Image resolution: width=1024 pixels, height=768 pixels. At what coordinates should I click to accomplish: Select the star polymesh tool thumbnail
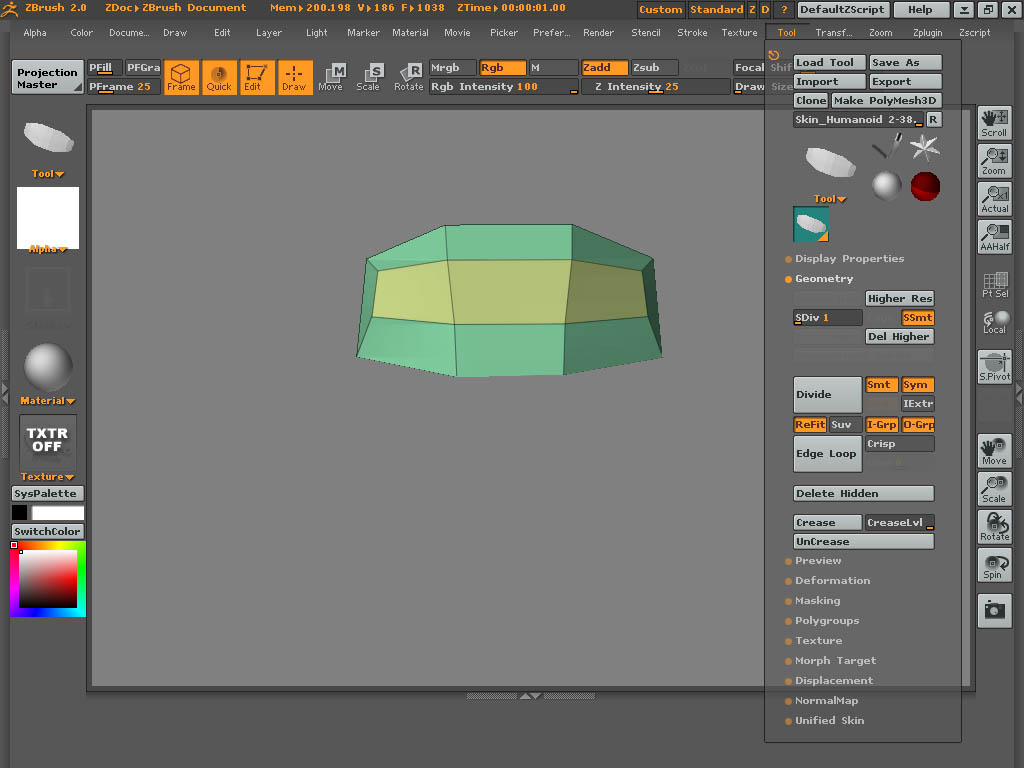point(925,147)
